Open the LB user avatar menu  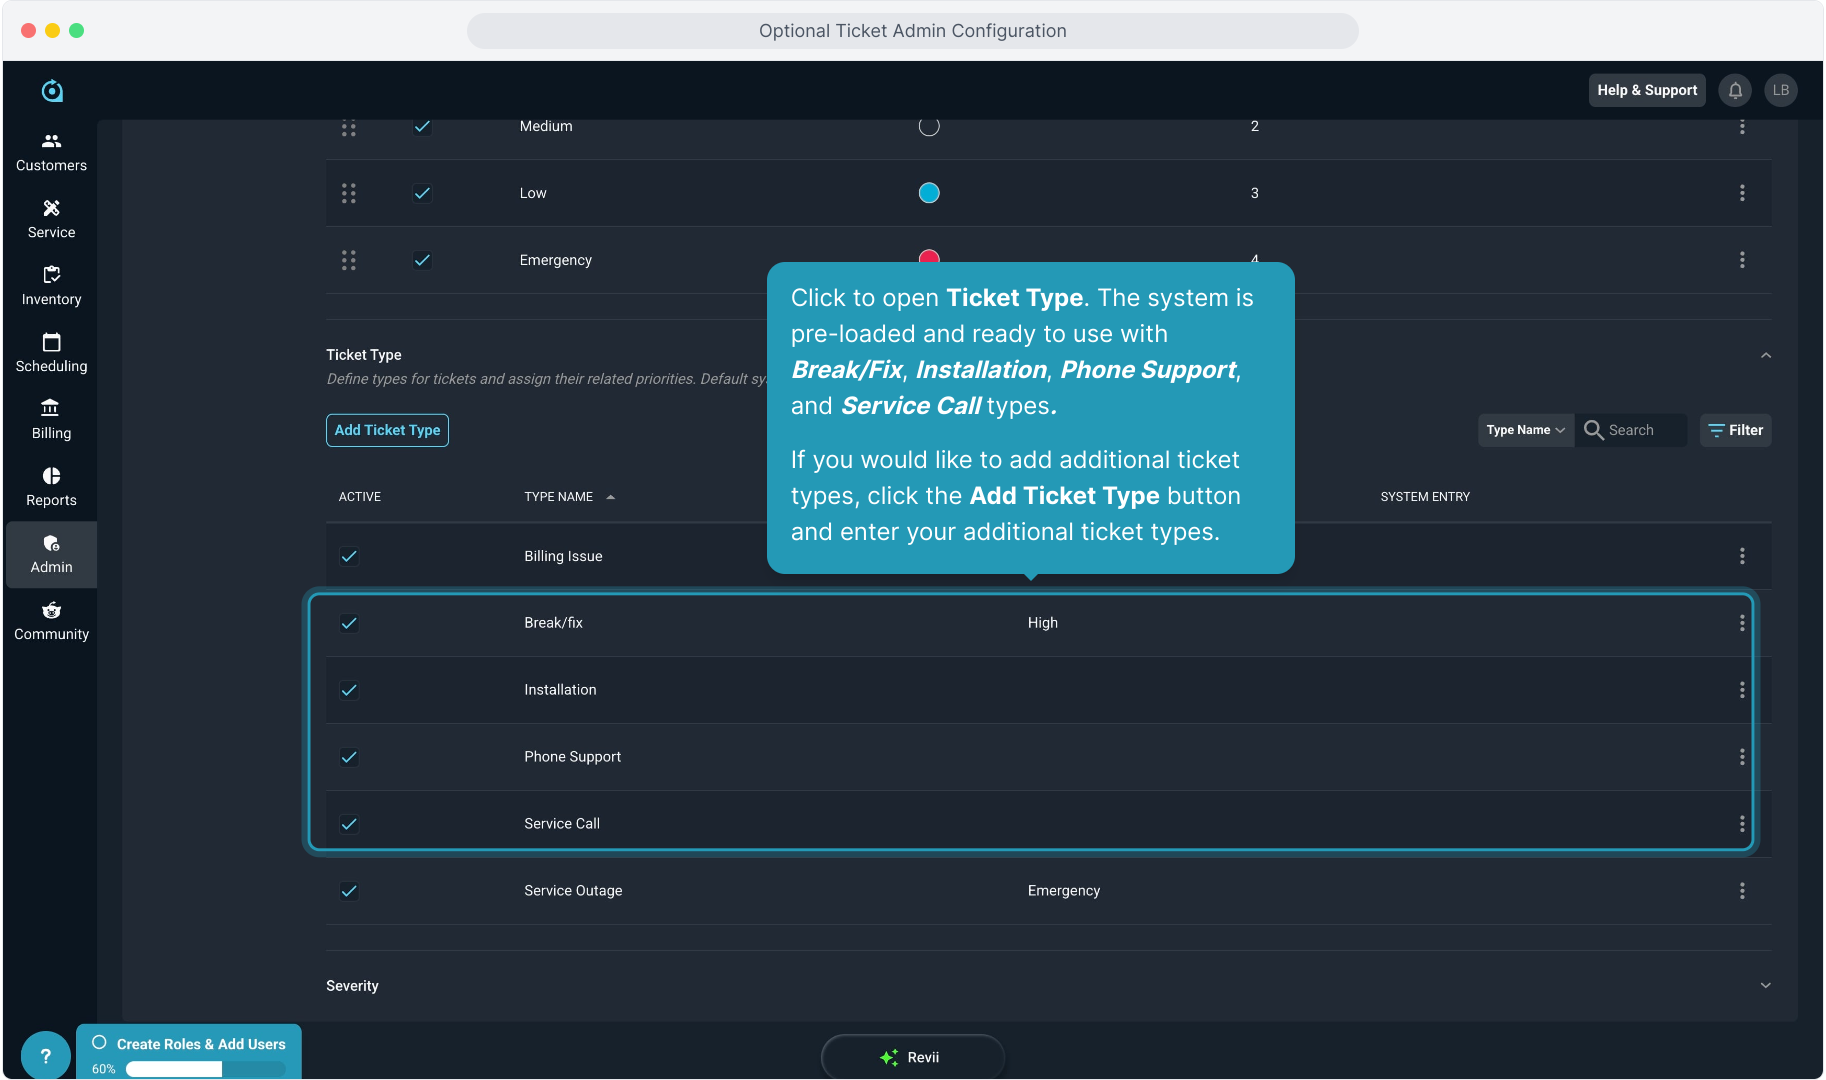coord(1780,90)
